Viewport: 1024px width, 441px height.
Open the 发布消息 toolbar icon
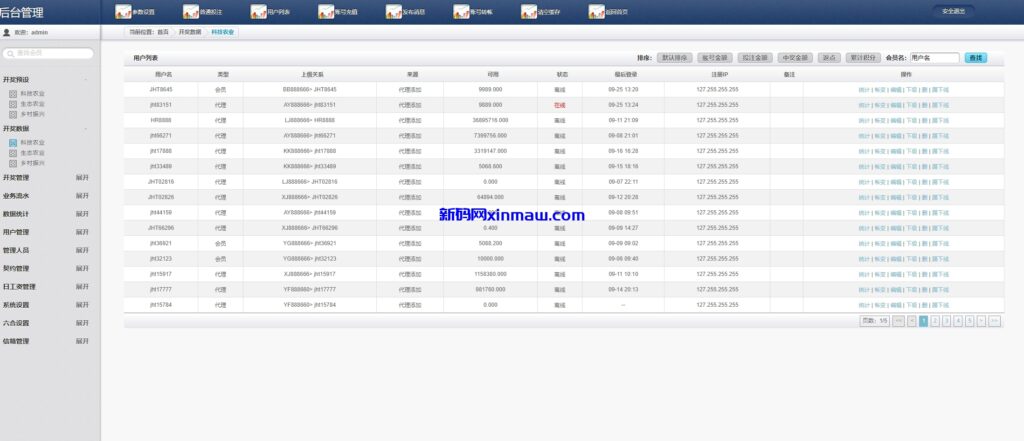[x=394, y=12]
